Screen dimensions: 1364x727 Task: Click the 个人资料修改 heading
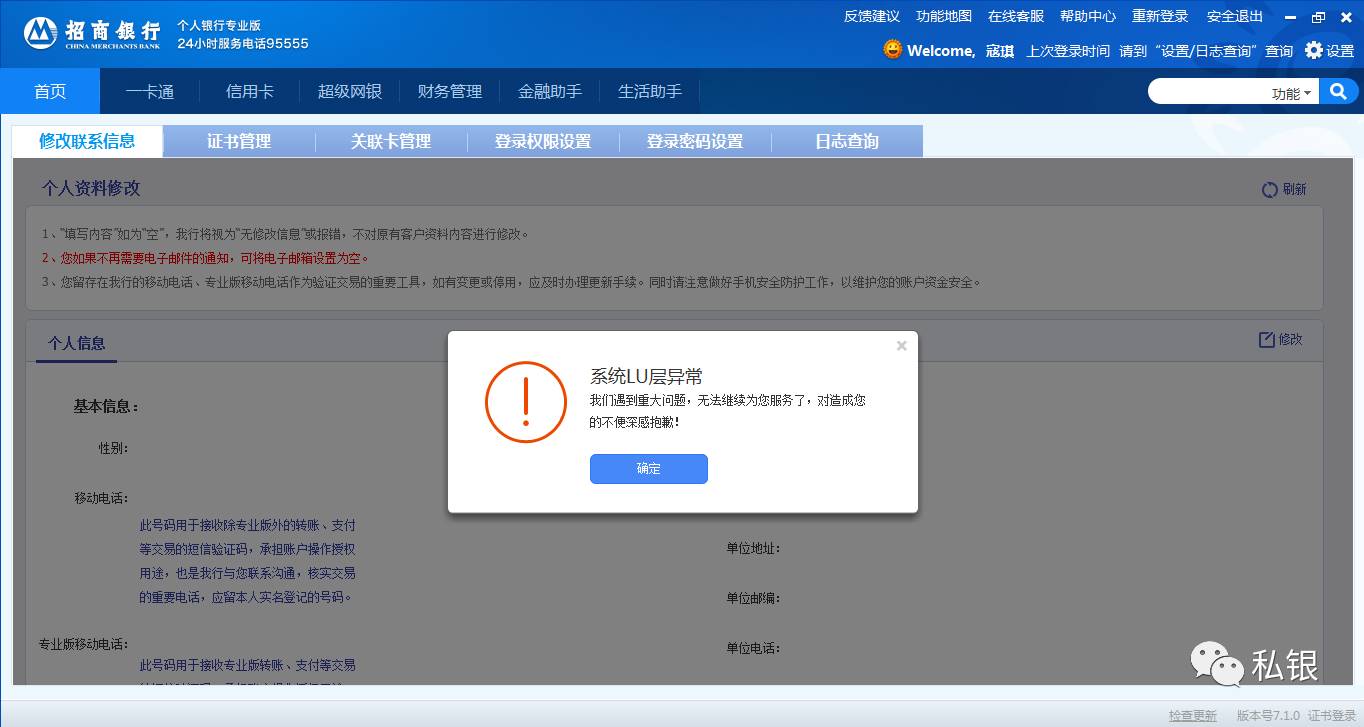coord(91,188)
